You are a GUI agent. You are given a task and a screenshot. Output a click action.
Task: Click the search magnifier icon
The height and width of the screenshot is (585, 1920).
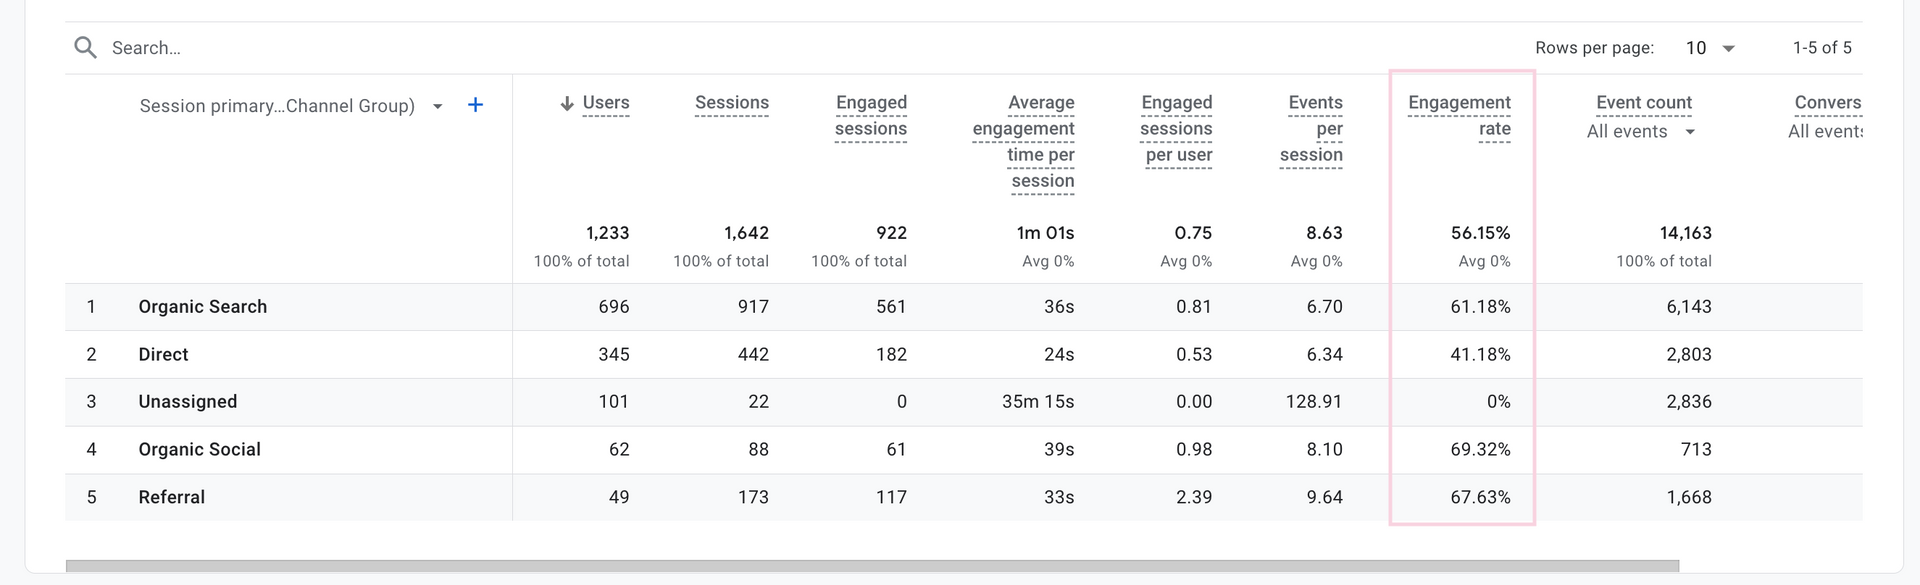pyautogui.click(x=86, y=48)
